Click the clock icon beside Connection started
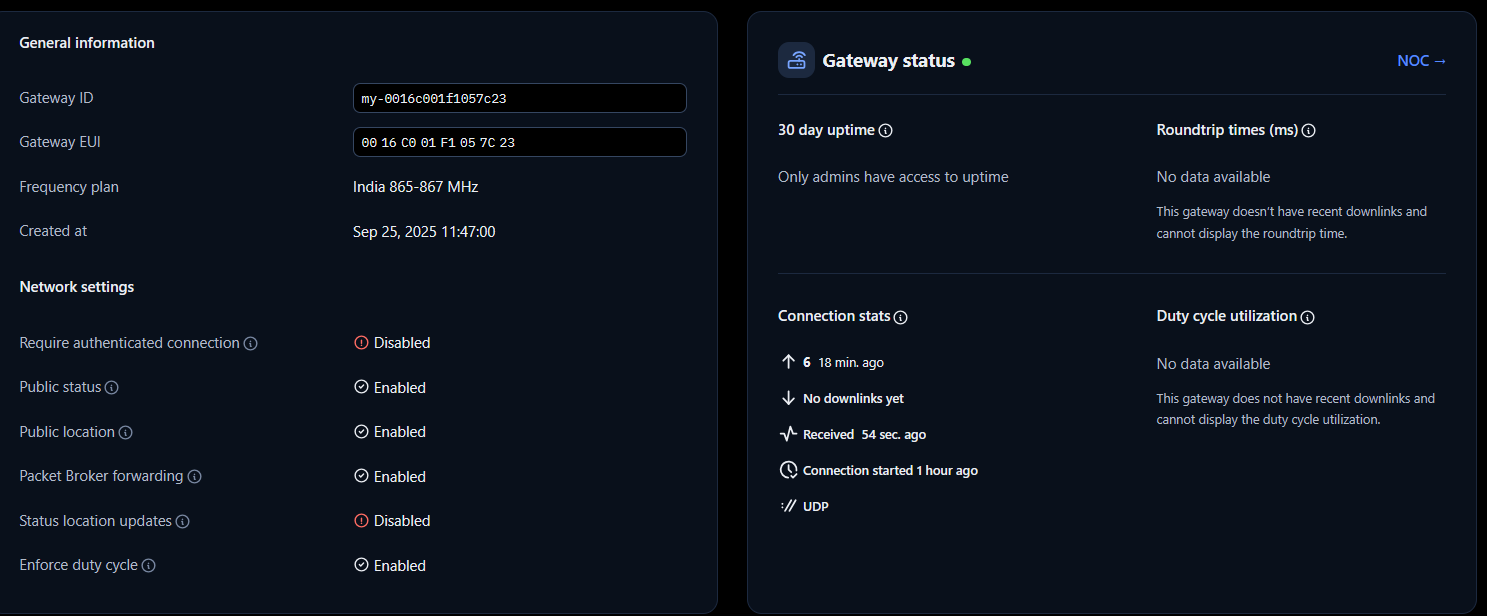This screenshot has height=616, width=1487. coord(788,470)
